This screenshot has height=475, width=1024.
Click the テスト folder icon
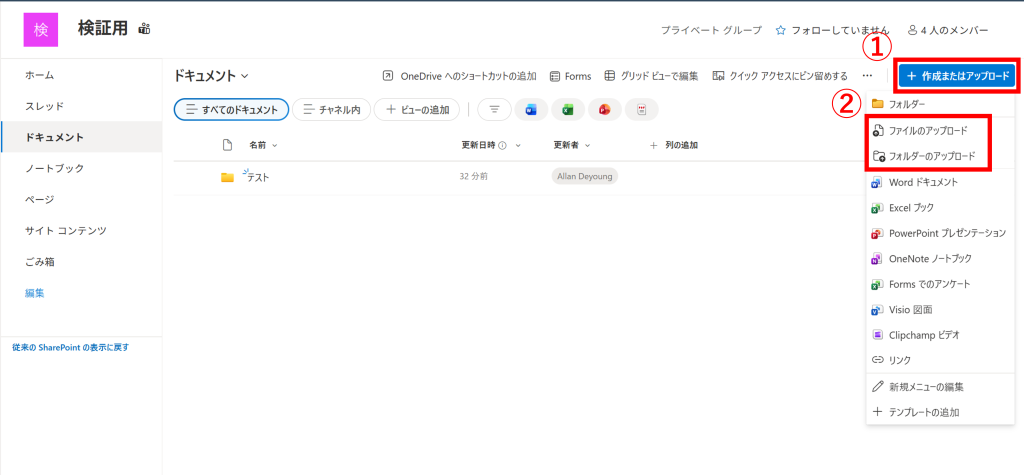point(227,177)
